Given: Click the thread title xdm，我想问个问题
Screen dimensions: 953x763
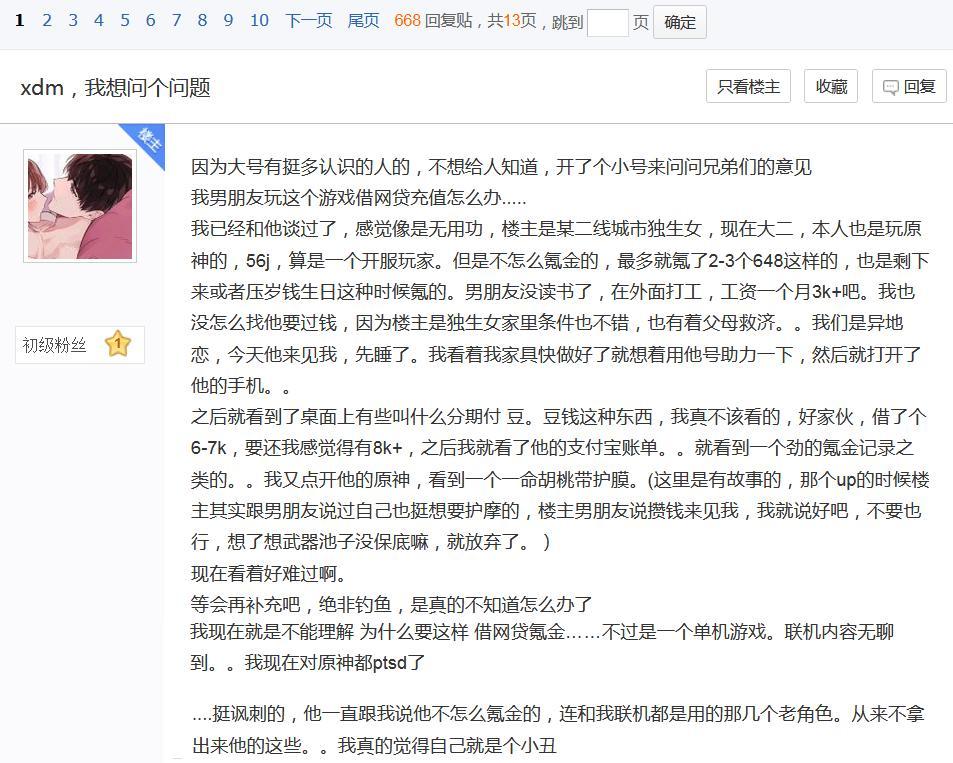Looking at the screenshot, I should tap(115, 88).
